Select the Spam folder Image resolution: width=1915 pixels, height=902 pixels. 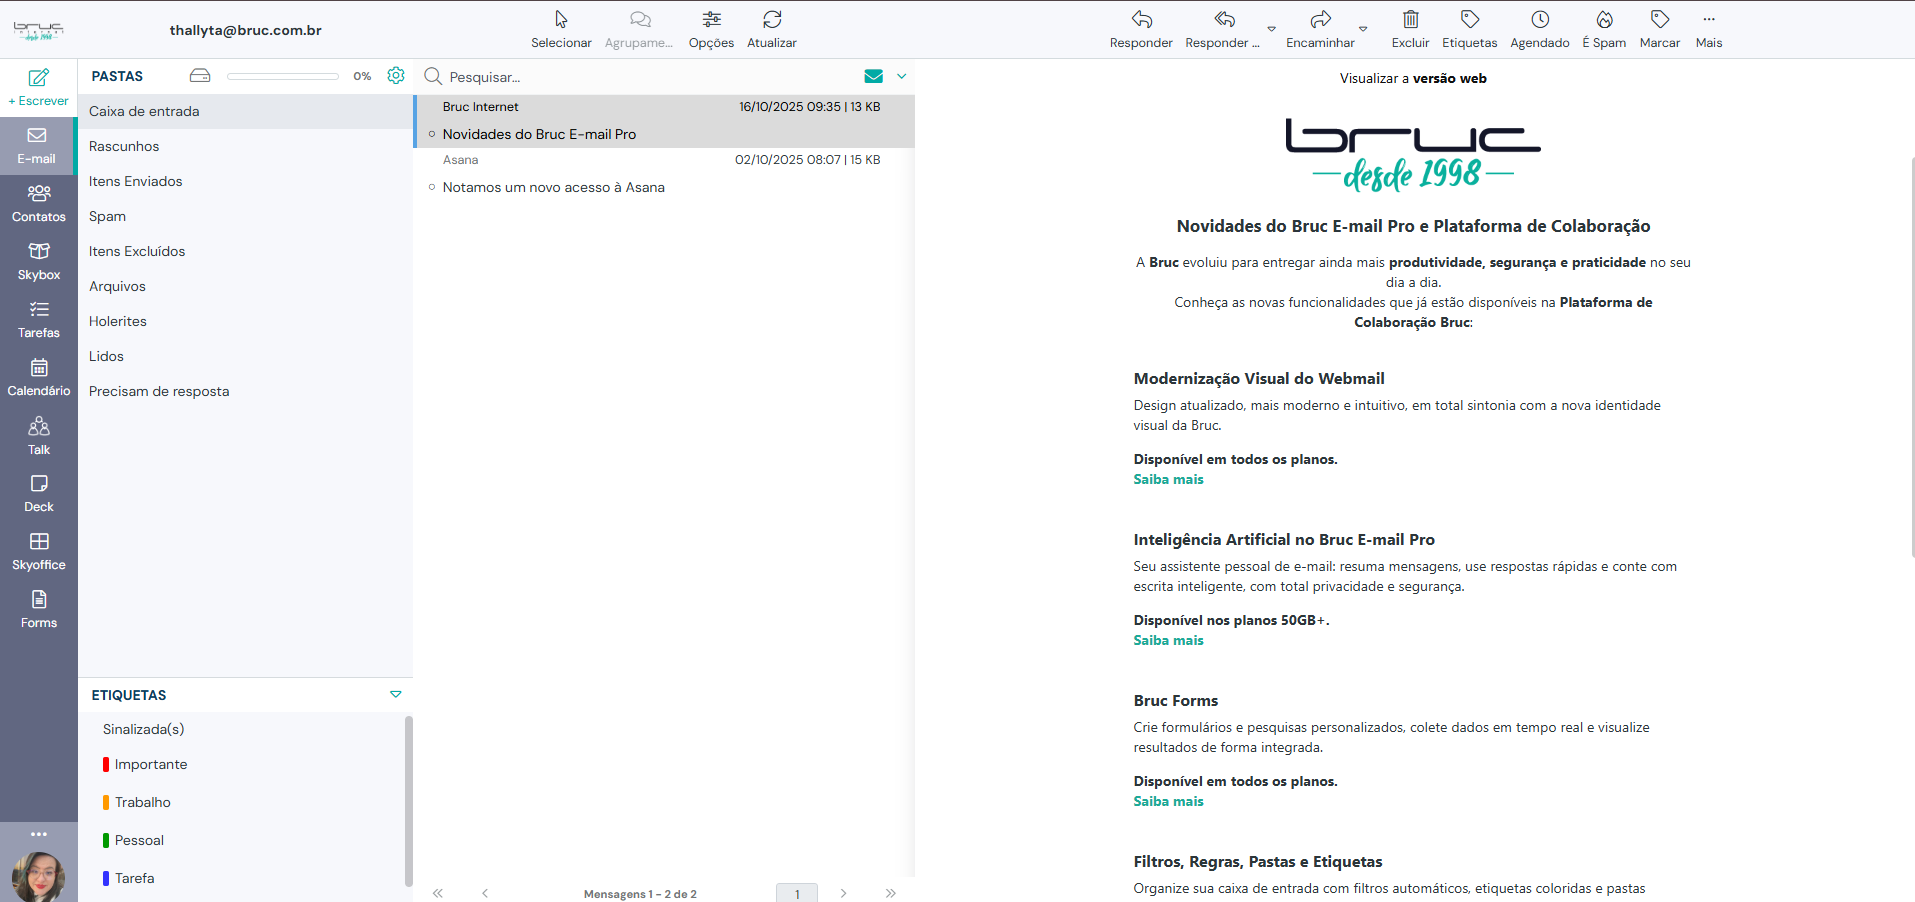[x=107, y=216]
